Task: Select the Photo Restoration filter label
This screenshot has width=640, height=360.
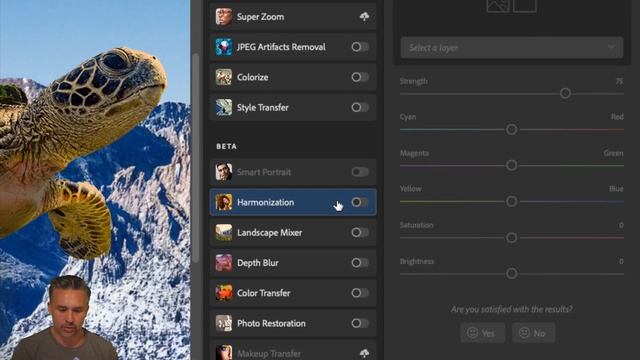Action: tap(271, 323)
